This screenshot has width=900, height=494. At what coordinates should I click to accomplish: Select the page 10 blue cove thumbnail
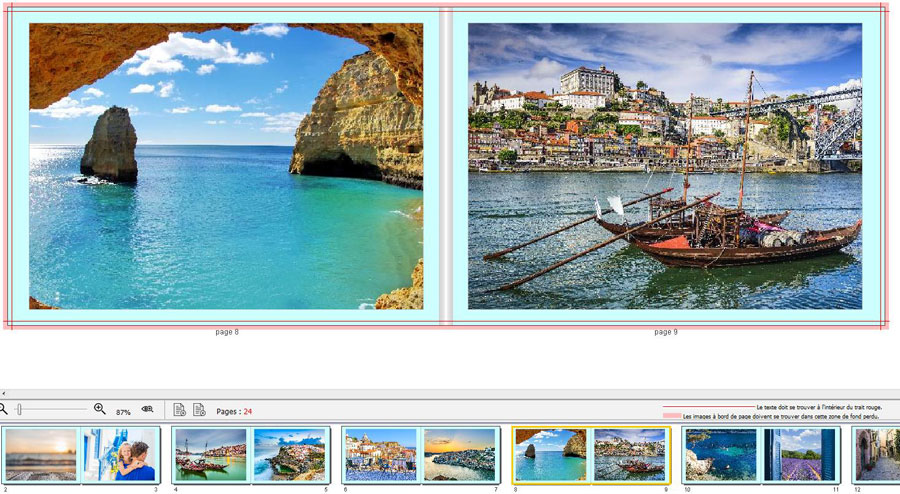click(x=720, y=455)
